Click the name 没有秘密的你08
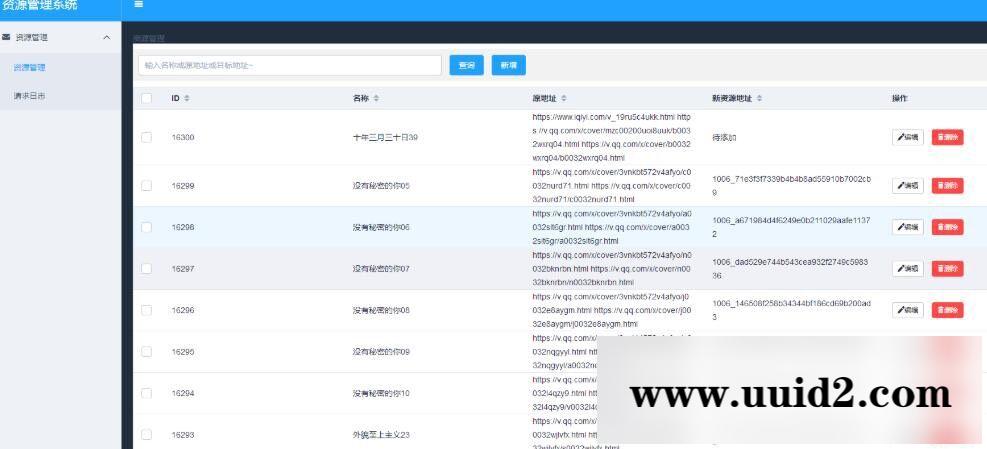 [381, 310]
